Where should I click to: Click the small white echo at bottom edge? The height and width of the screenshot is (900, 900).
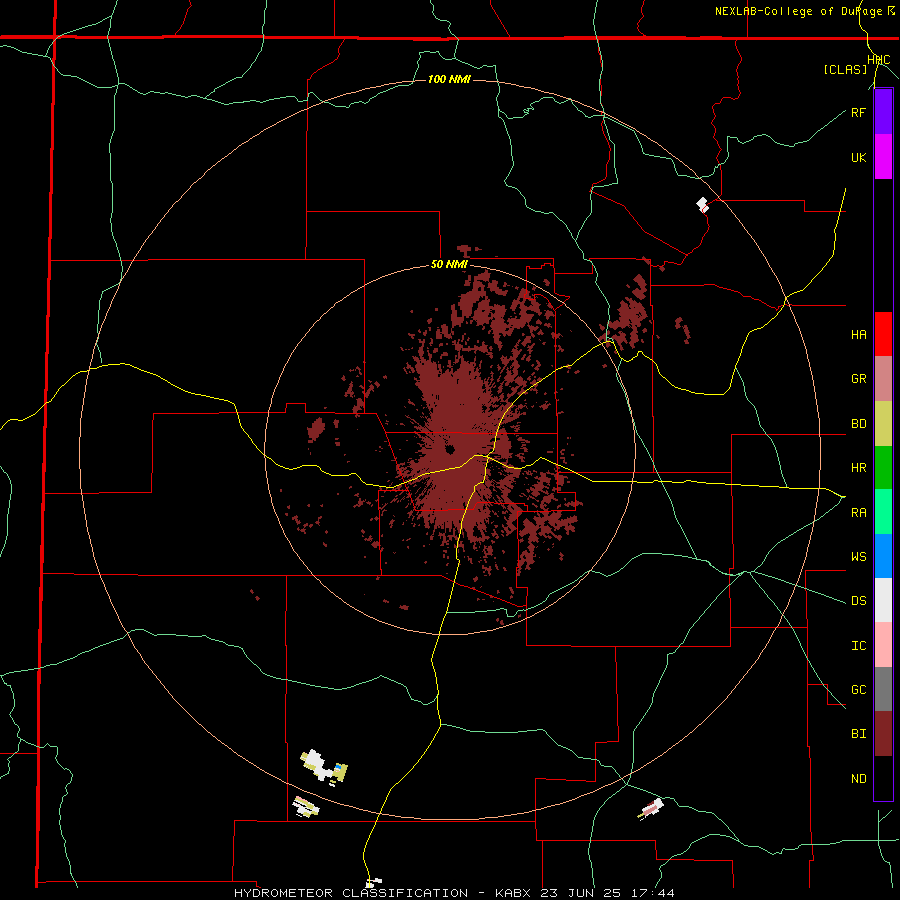(374, 882)
